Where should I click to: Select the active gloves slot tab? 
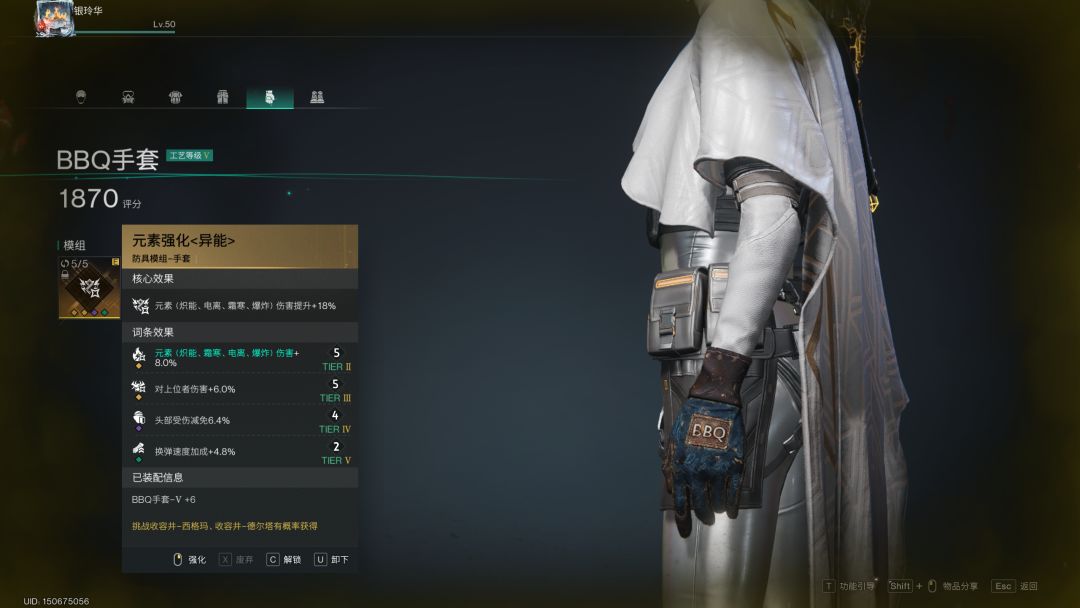pos(270,97)
